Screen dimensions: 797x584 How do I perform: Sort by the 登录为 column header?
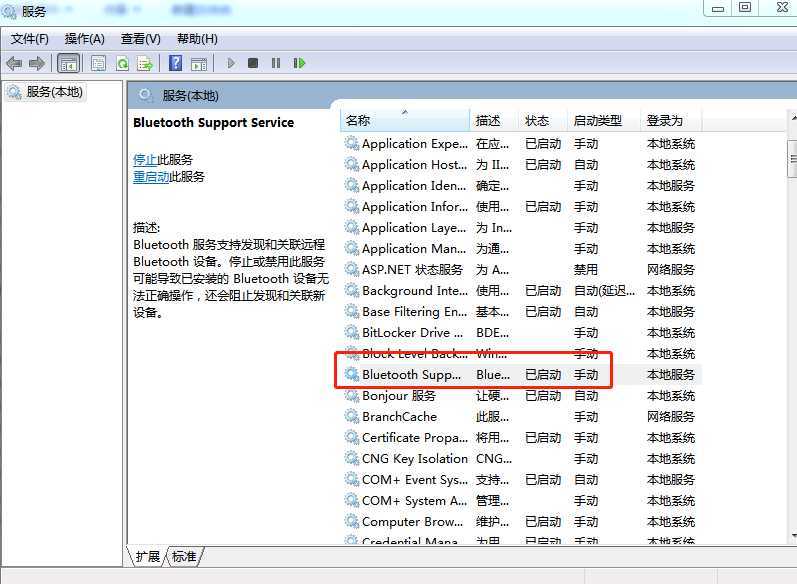coord(670,120)
